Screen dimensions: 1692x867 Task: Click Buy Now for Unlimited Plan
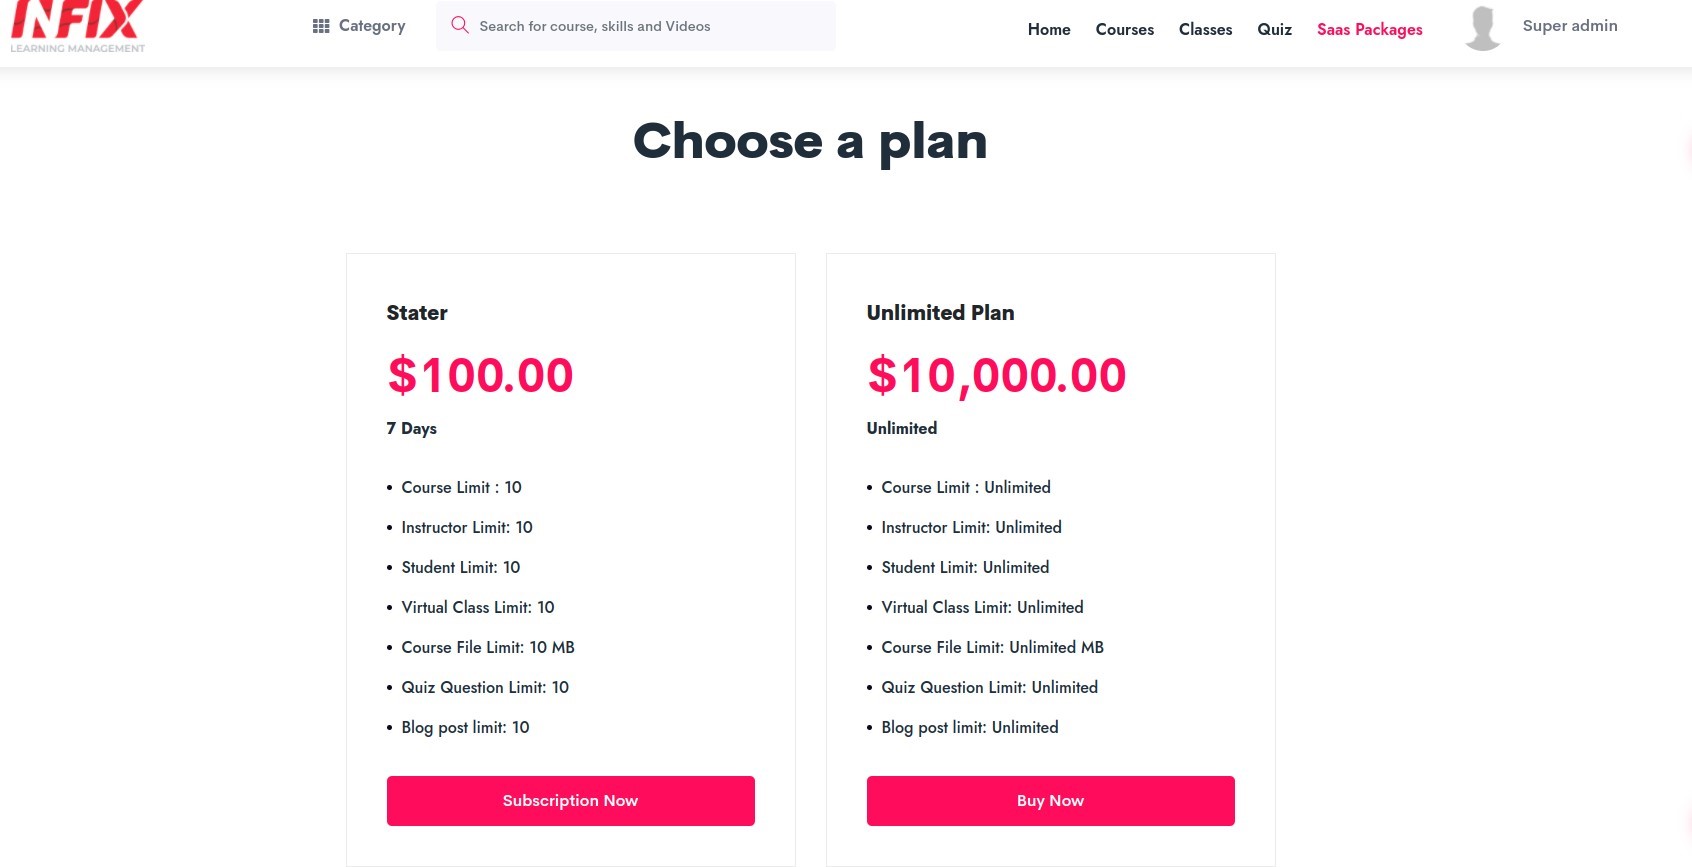[1051, 801]
